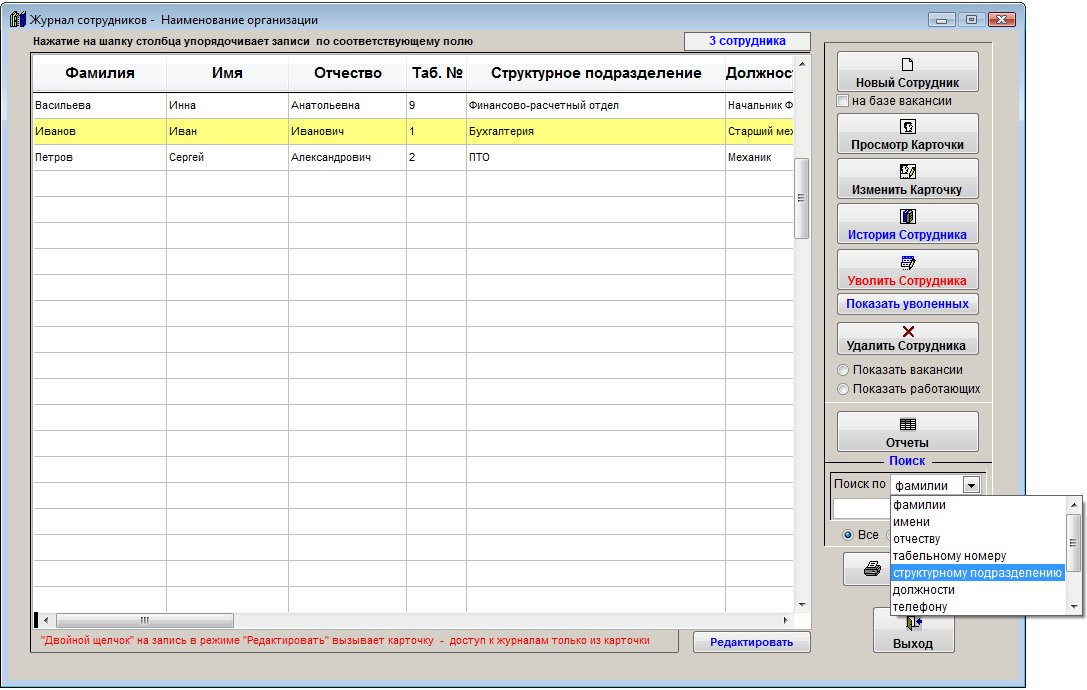
Task: Click the New Employee document icon
Action: [x=907, y=65]
